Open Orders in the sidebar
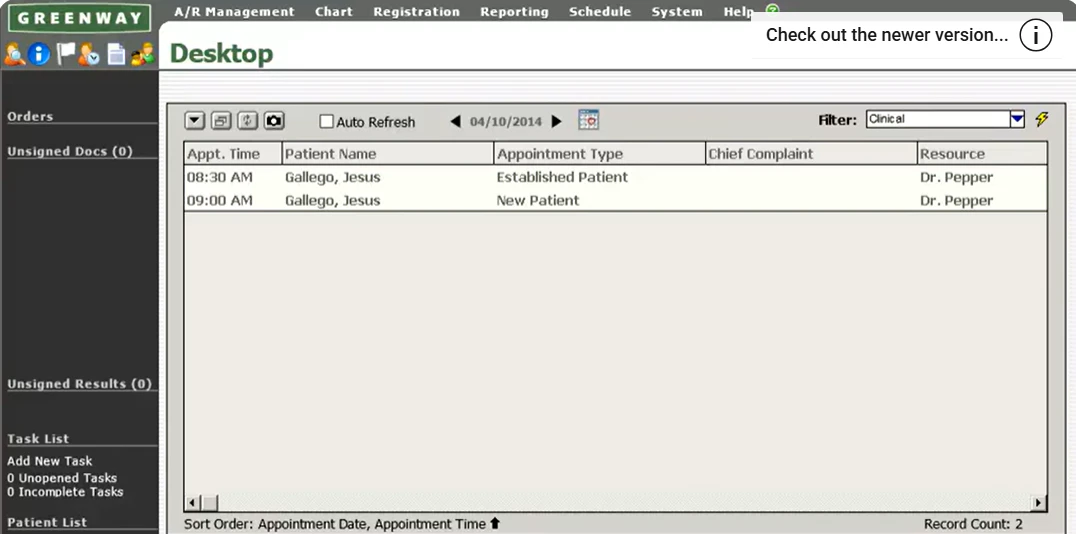1076x534 pixels. coord(30,116)
